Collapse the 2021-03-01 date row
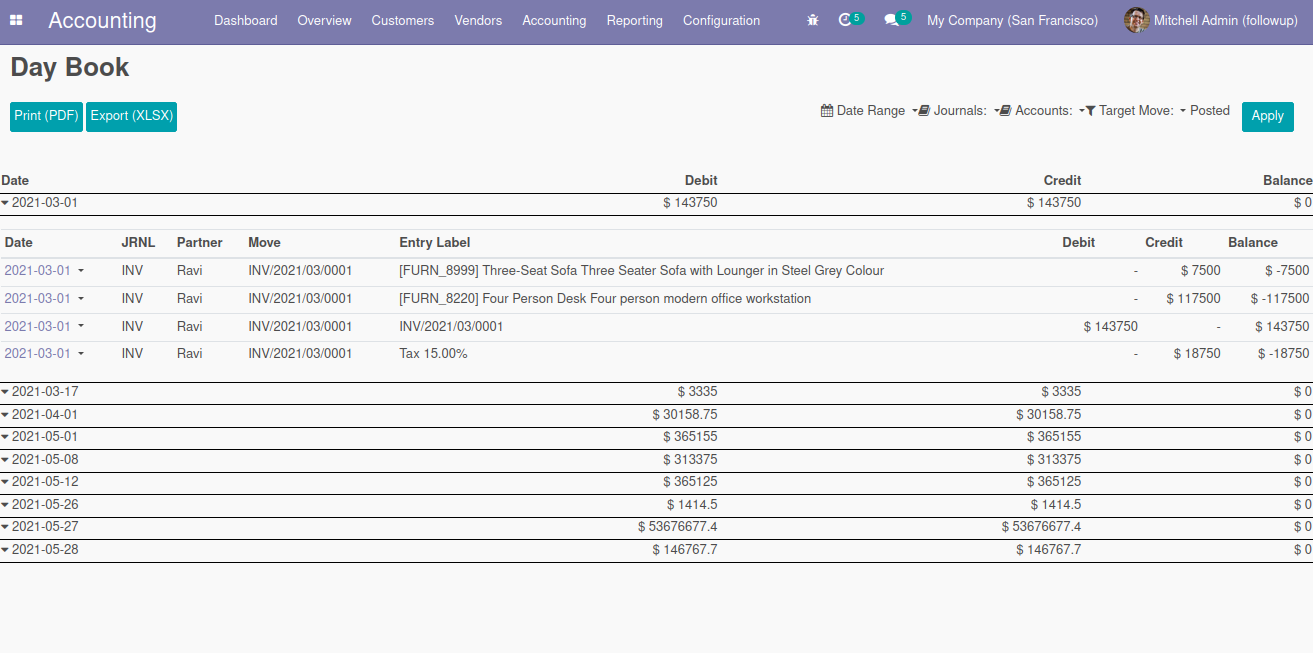The image size is (1313, 653). point(40,203)
